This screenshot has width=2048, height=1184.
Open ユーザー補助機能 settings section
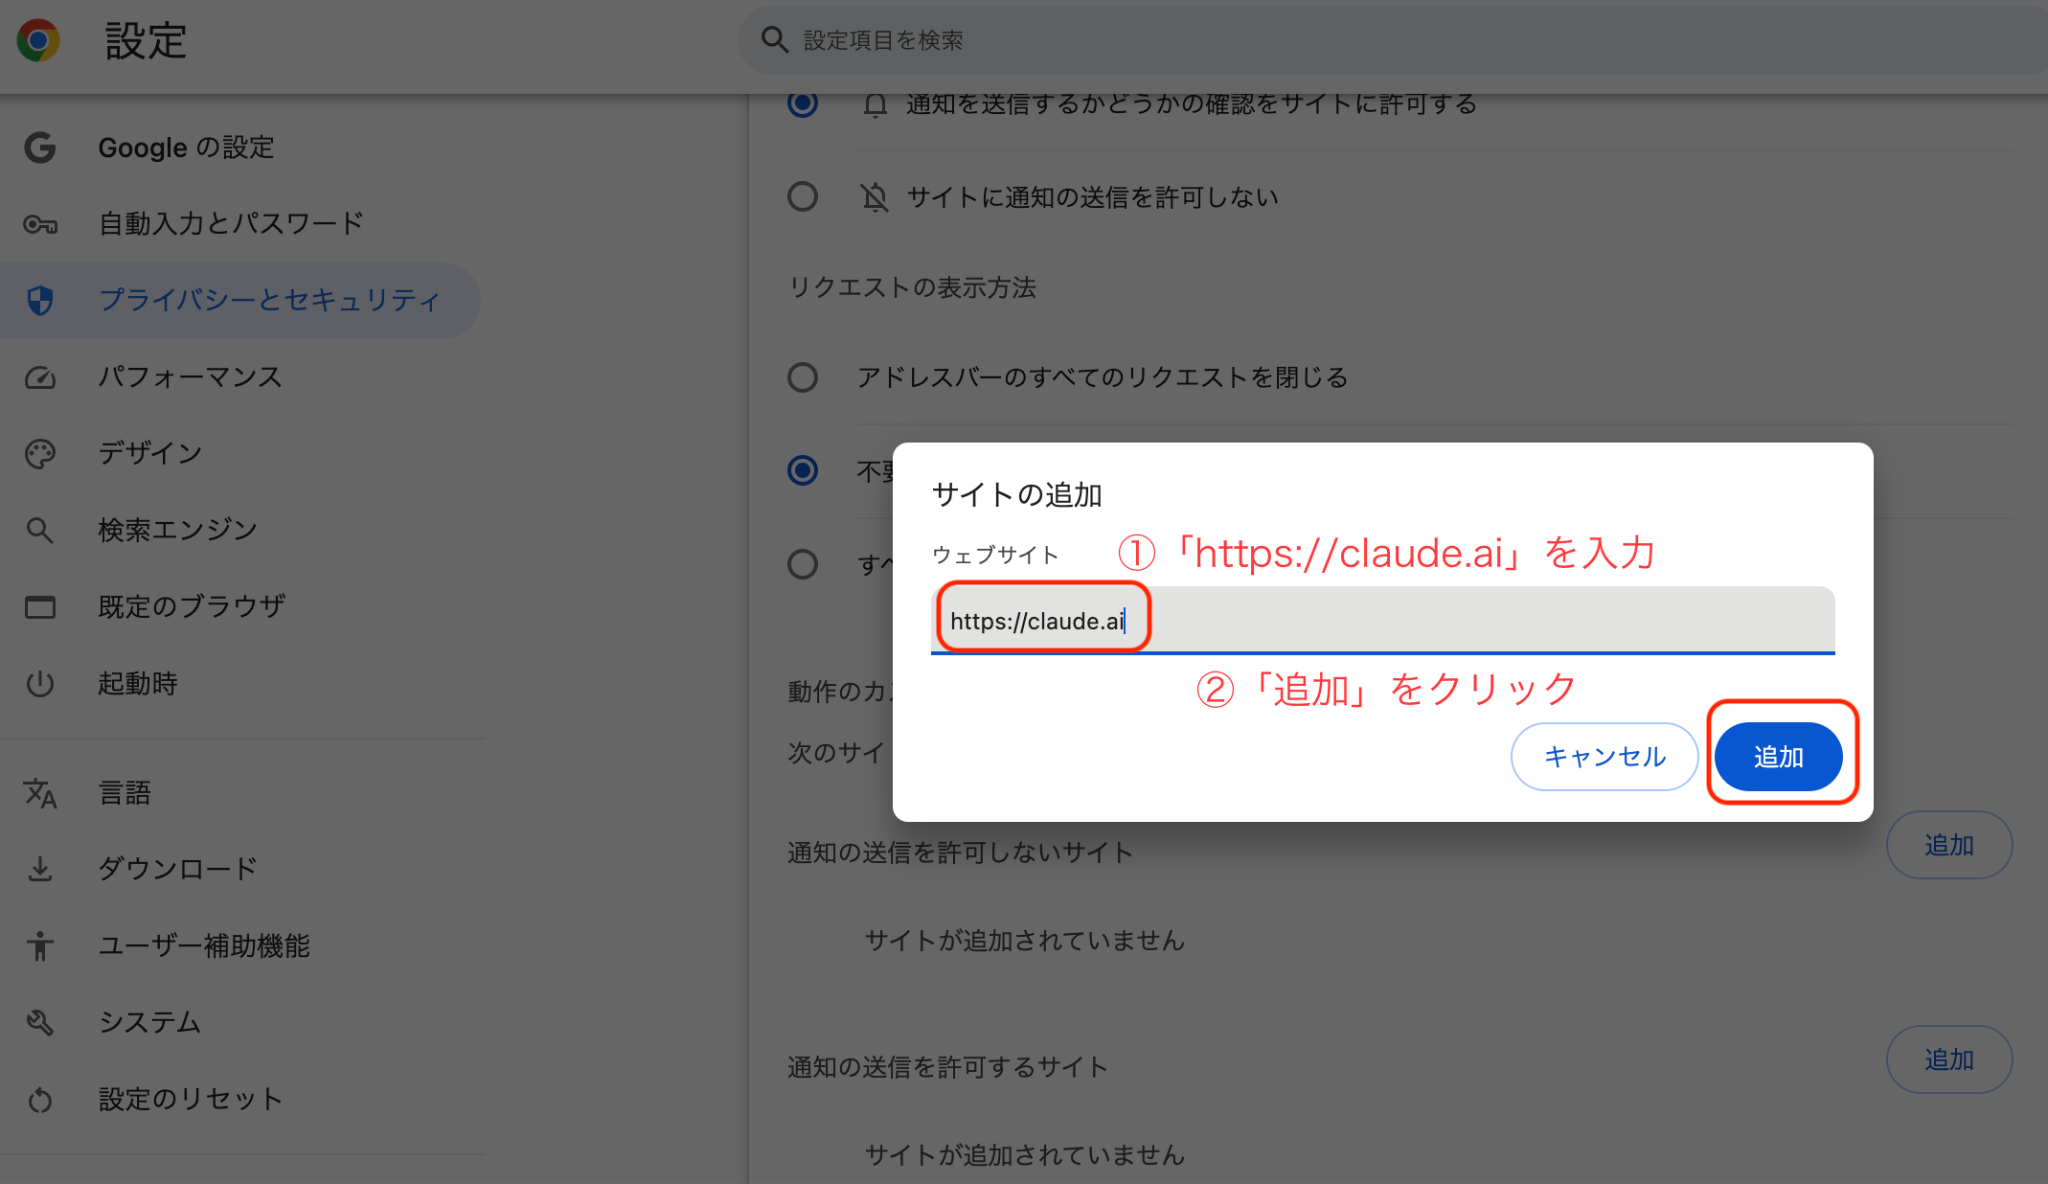point(204,945)
